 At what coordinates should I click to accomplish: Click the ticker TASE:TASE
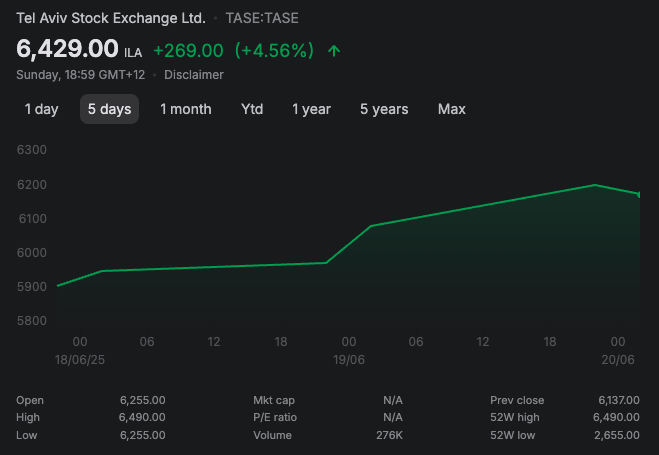262,18
